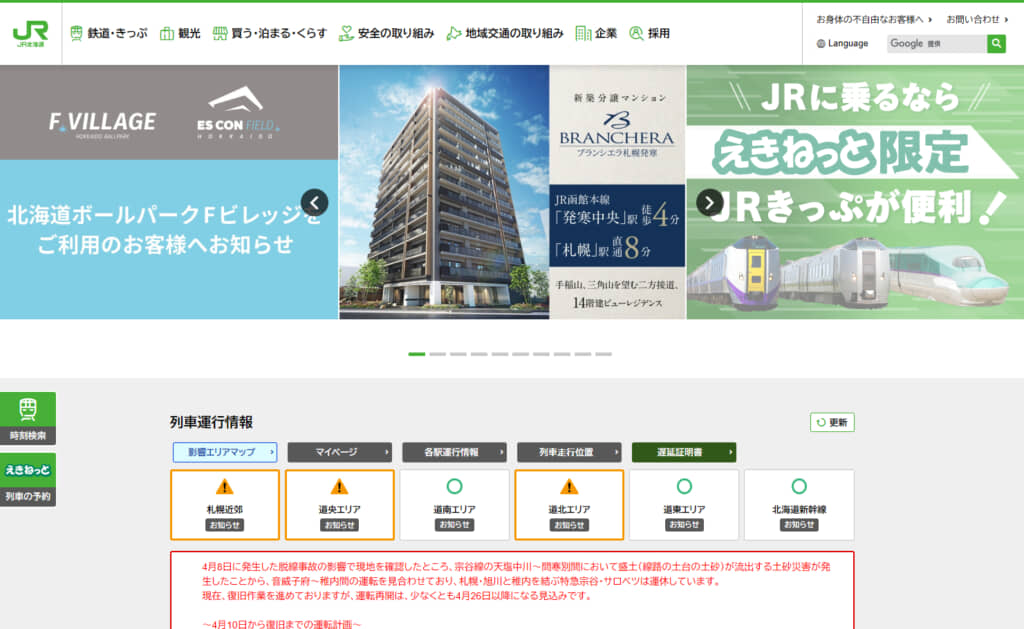Open the Language selector
The height and width of the screenshot is (629, 1024).
pyautogui.click(x=842, y=44)
